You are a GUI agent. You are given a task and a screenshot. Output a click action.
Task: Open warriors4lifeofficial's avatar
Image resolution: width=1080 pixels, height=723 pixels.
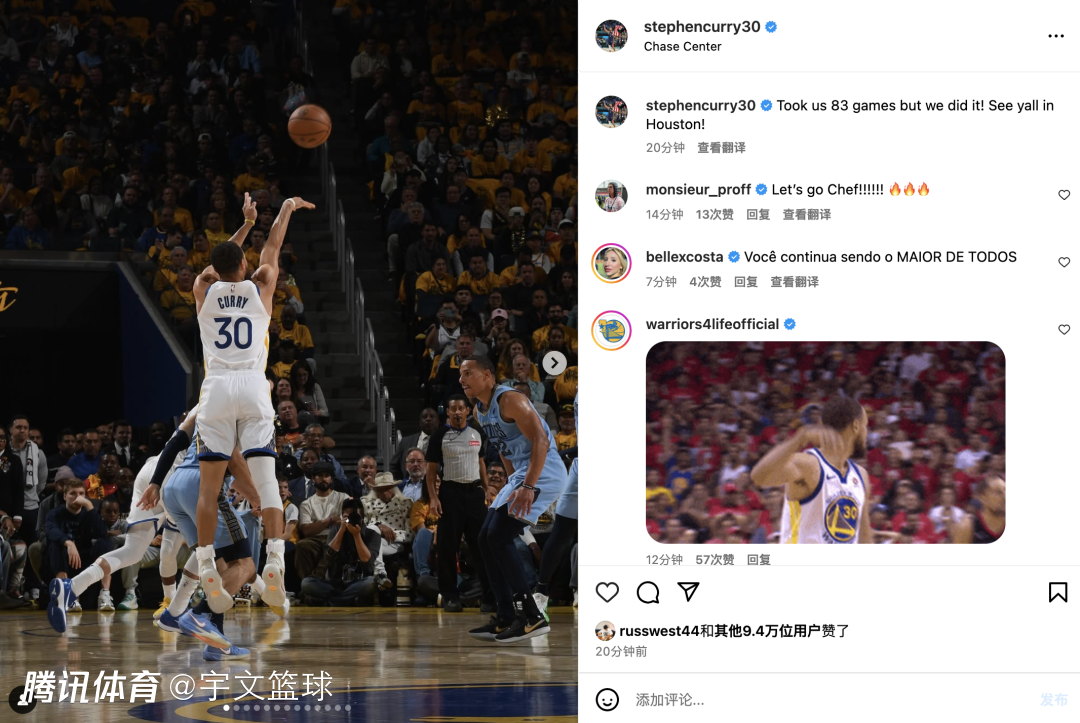point(612,331)
